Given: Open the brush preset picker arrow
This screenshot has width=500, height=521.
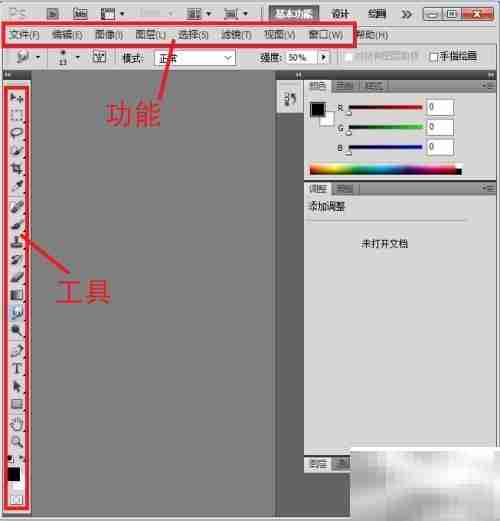Looking at the screenshot, I should click(78, 57).
